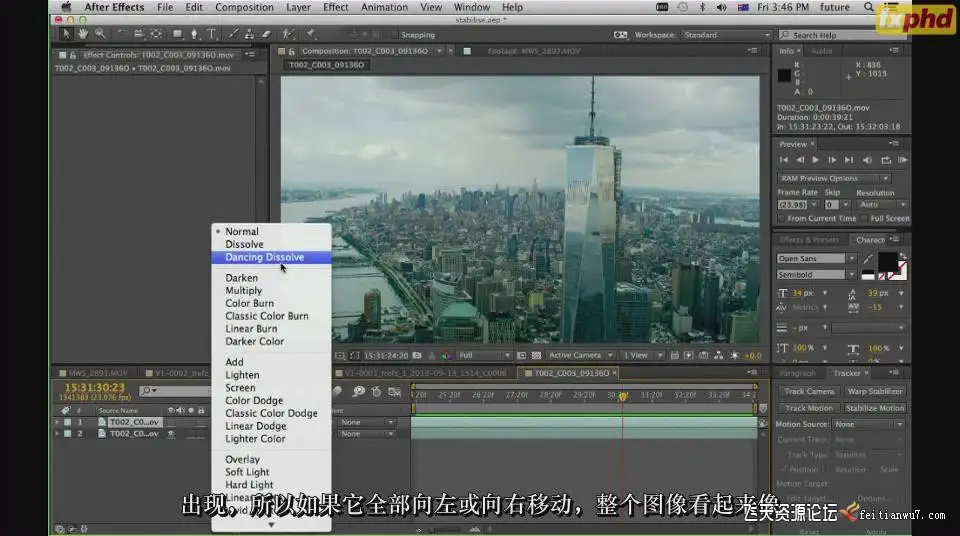Click the text fill color swatch
The height and width of the screenshot is (536, 960).
pos(886,262)
